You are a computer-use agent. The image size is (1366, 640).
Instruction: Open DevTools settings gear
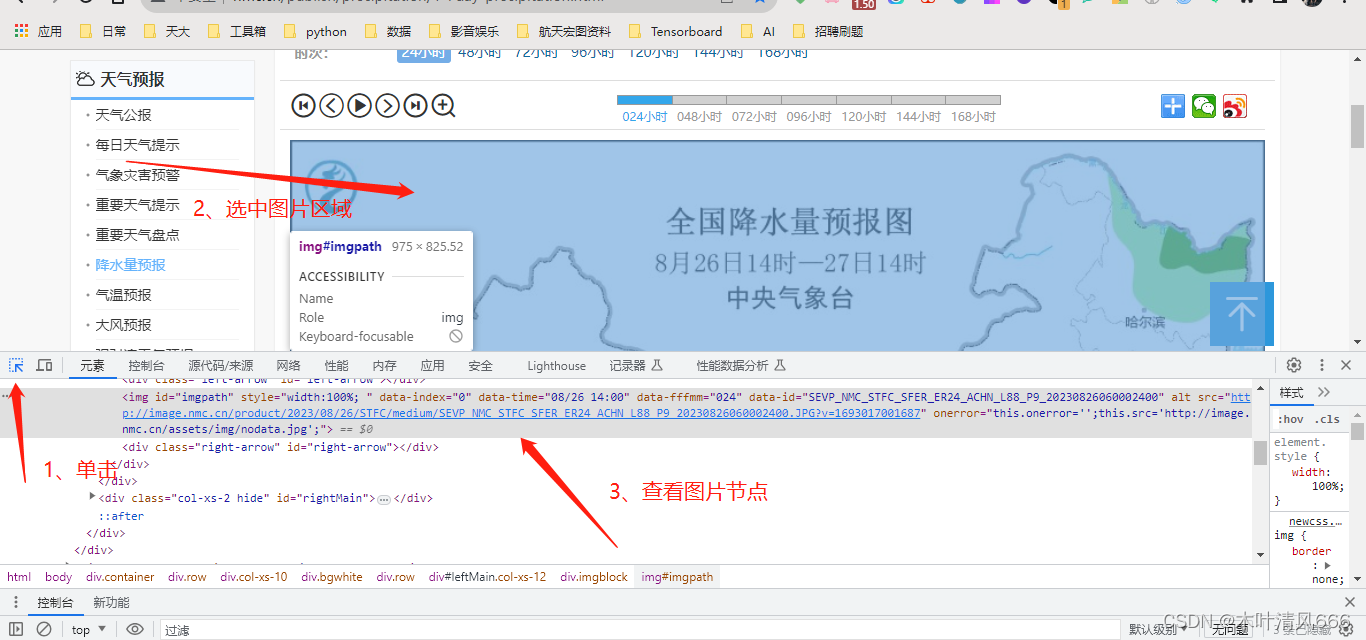(x=1294, y=365)
